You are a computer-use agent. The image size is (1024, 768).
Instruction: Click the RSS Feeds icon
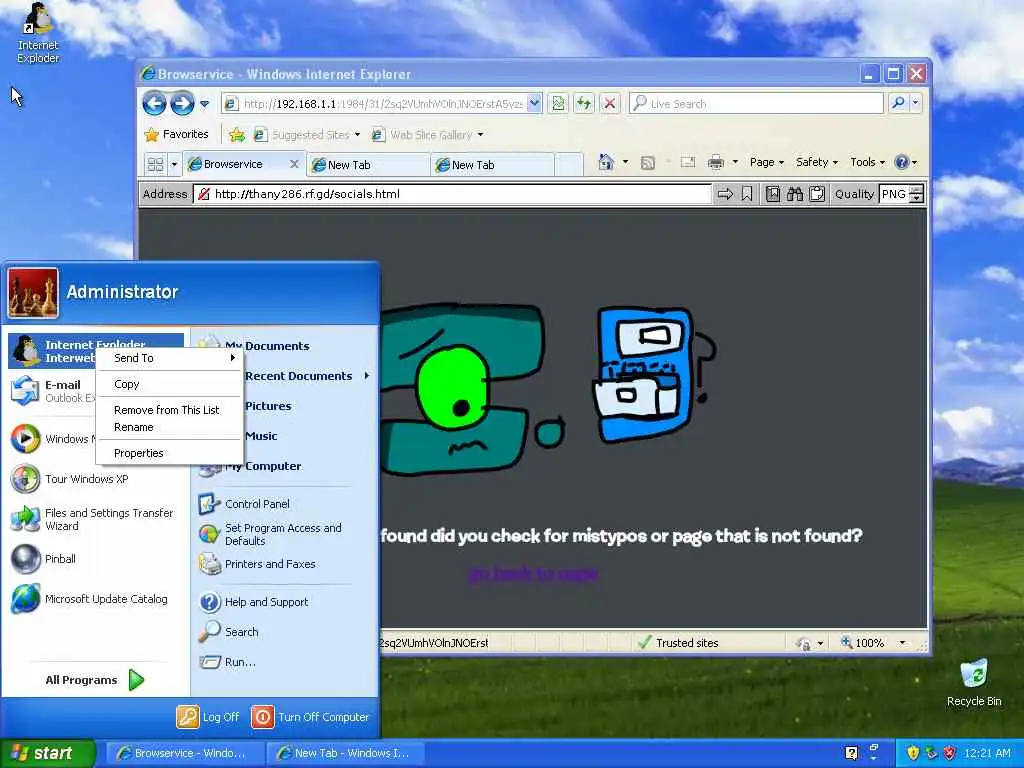647,163
